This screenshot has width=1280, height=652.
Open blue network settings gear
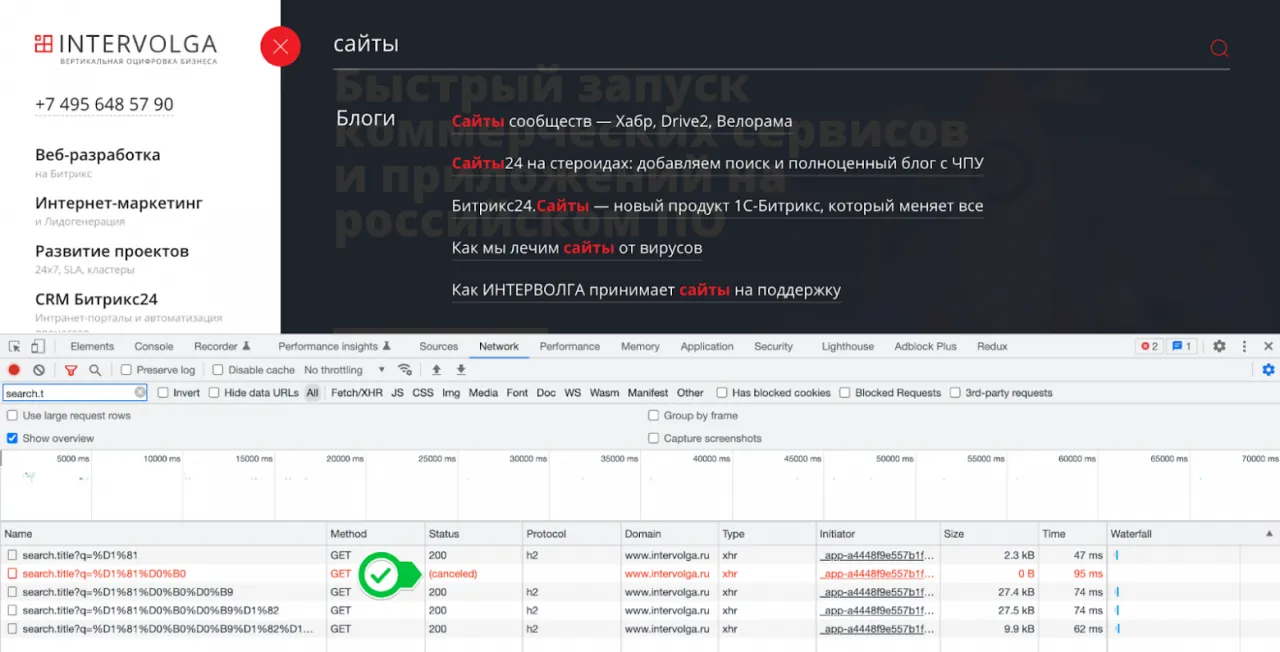pyautogui.click(x=1268, y=370)
